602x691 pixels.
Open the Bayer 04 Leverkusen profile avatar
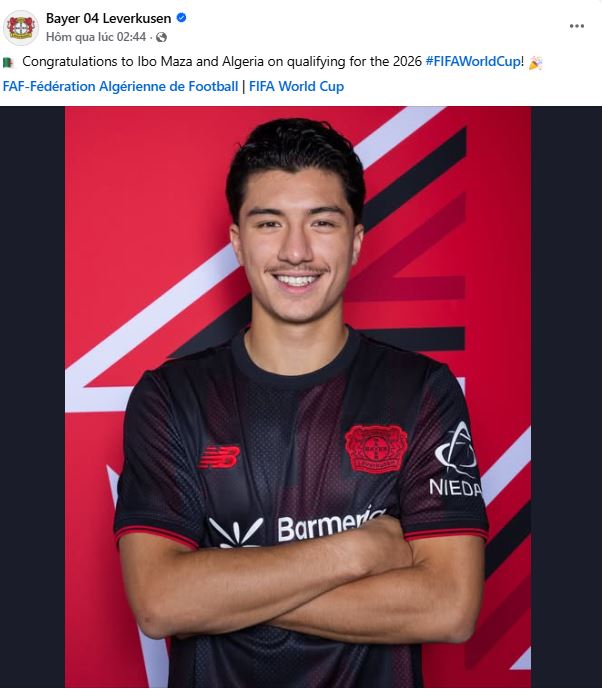coord(21,28)
